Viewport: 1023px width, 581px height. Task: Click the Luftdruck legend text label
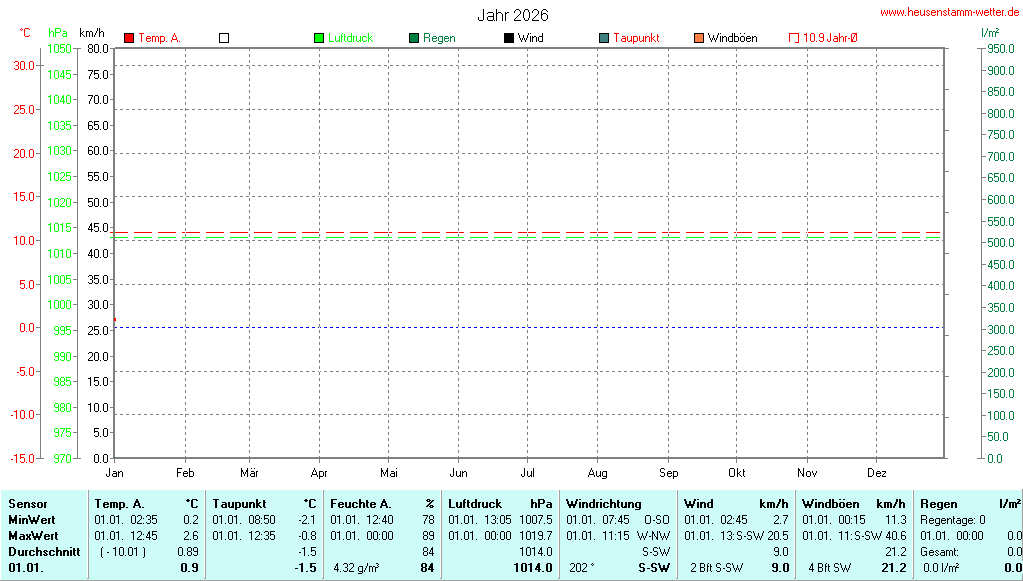350,38
